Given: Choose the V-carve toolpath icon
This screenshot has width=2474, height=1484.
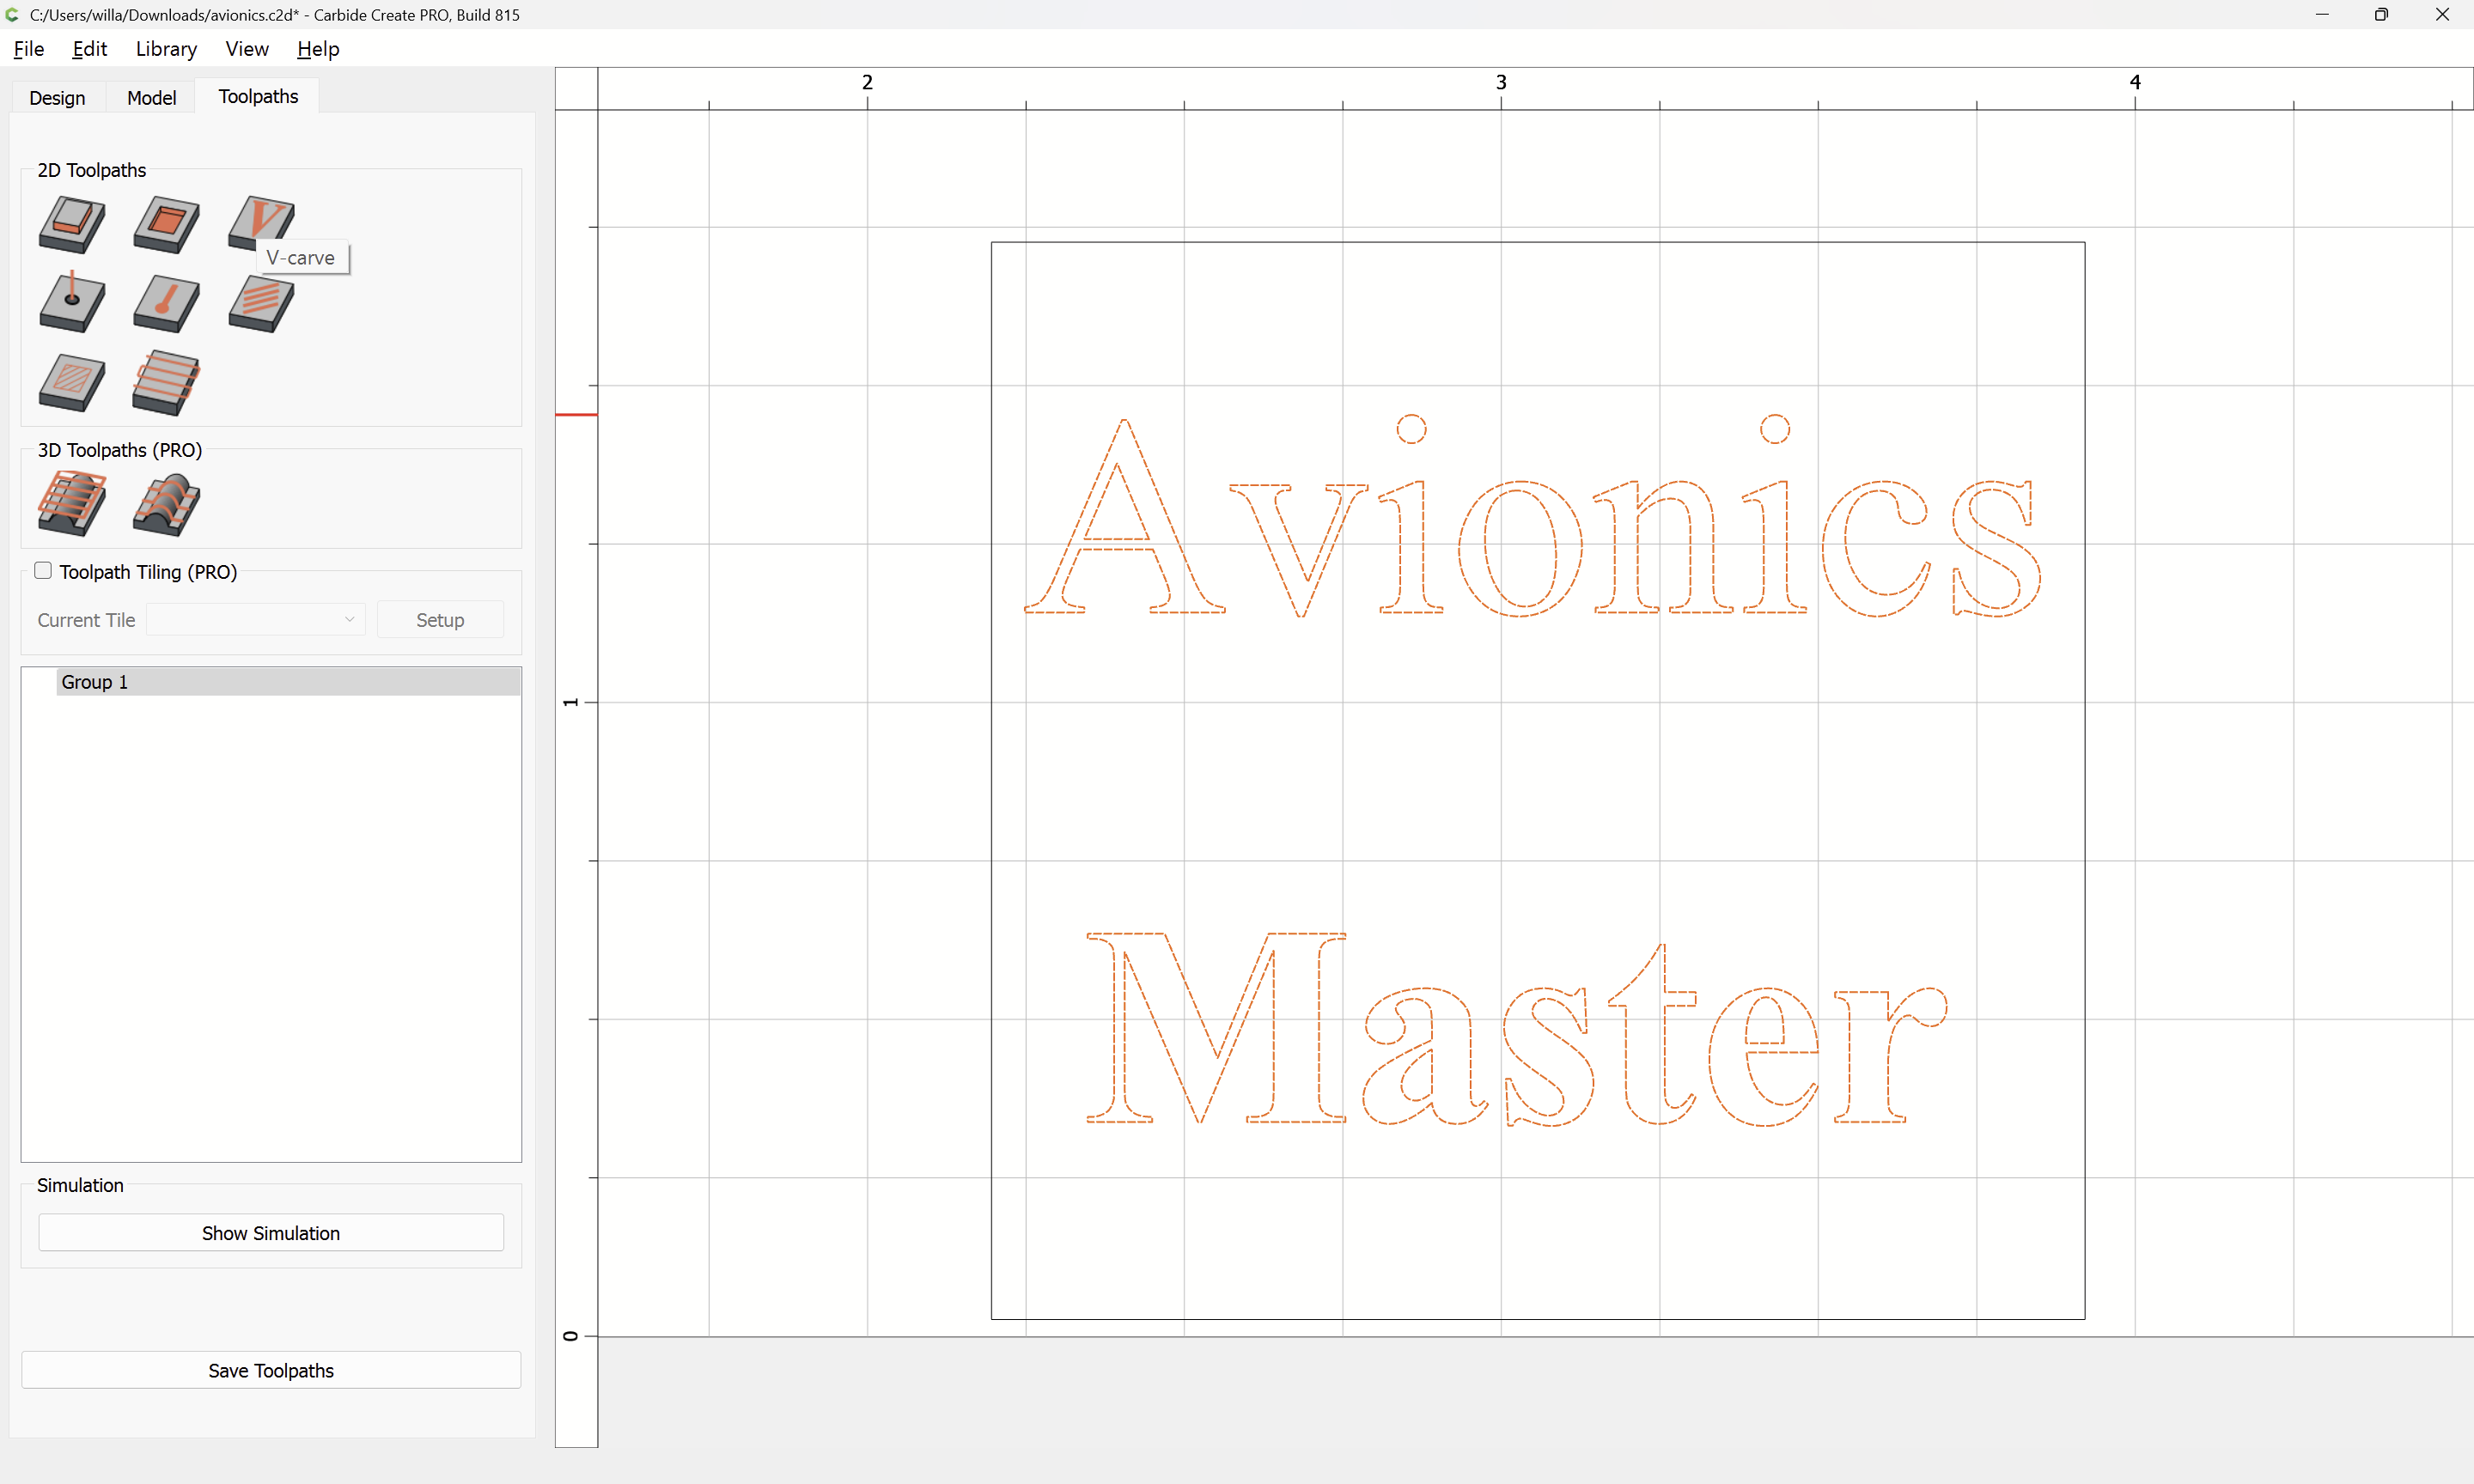Looking at the screenshot, I should pos(261,222).
